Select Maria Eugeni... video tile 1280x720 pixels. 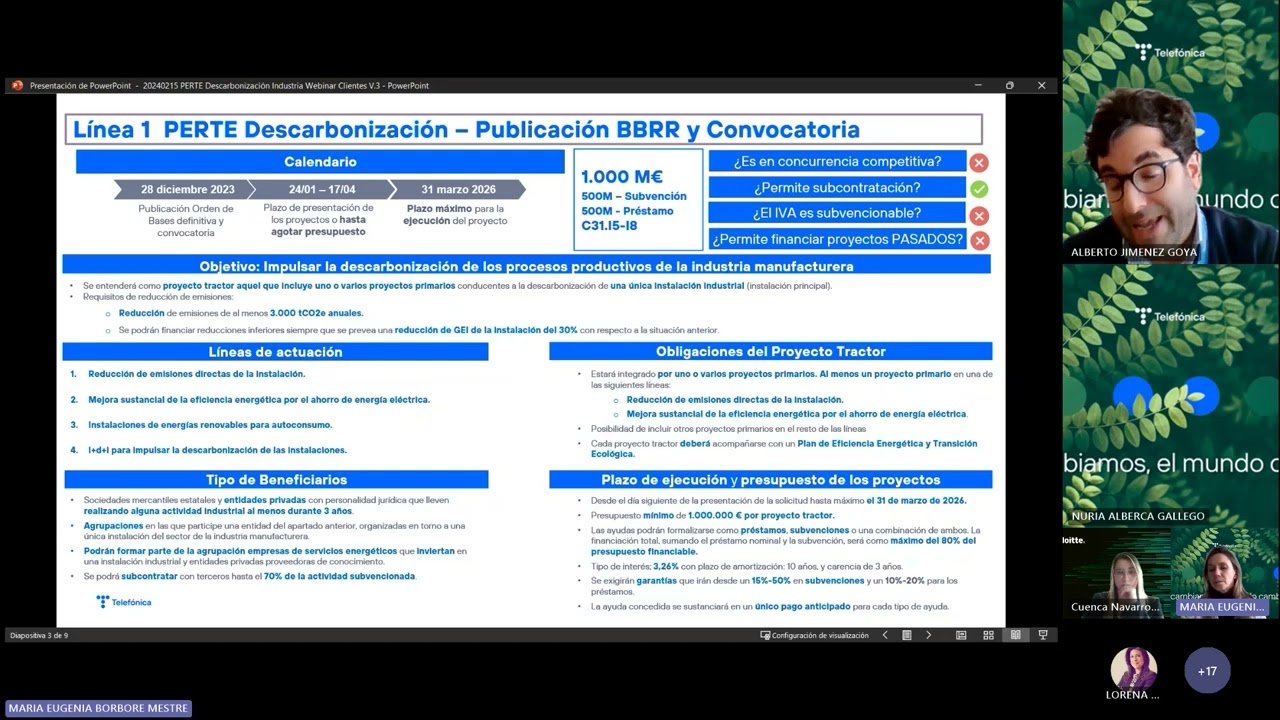(1226, 572)
